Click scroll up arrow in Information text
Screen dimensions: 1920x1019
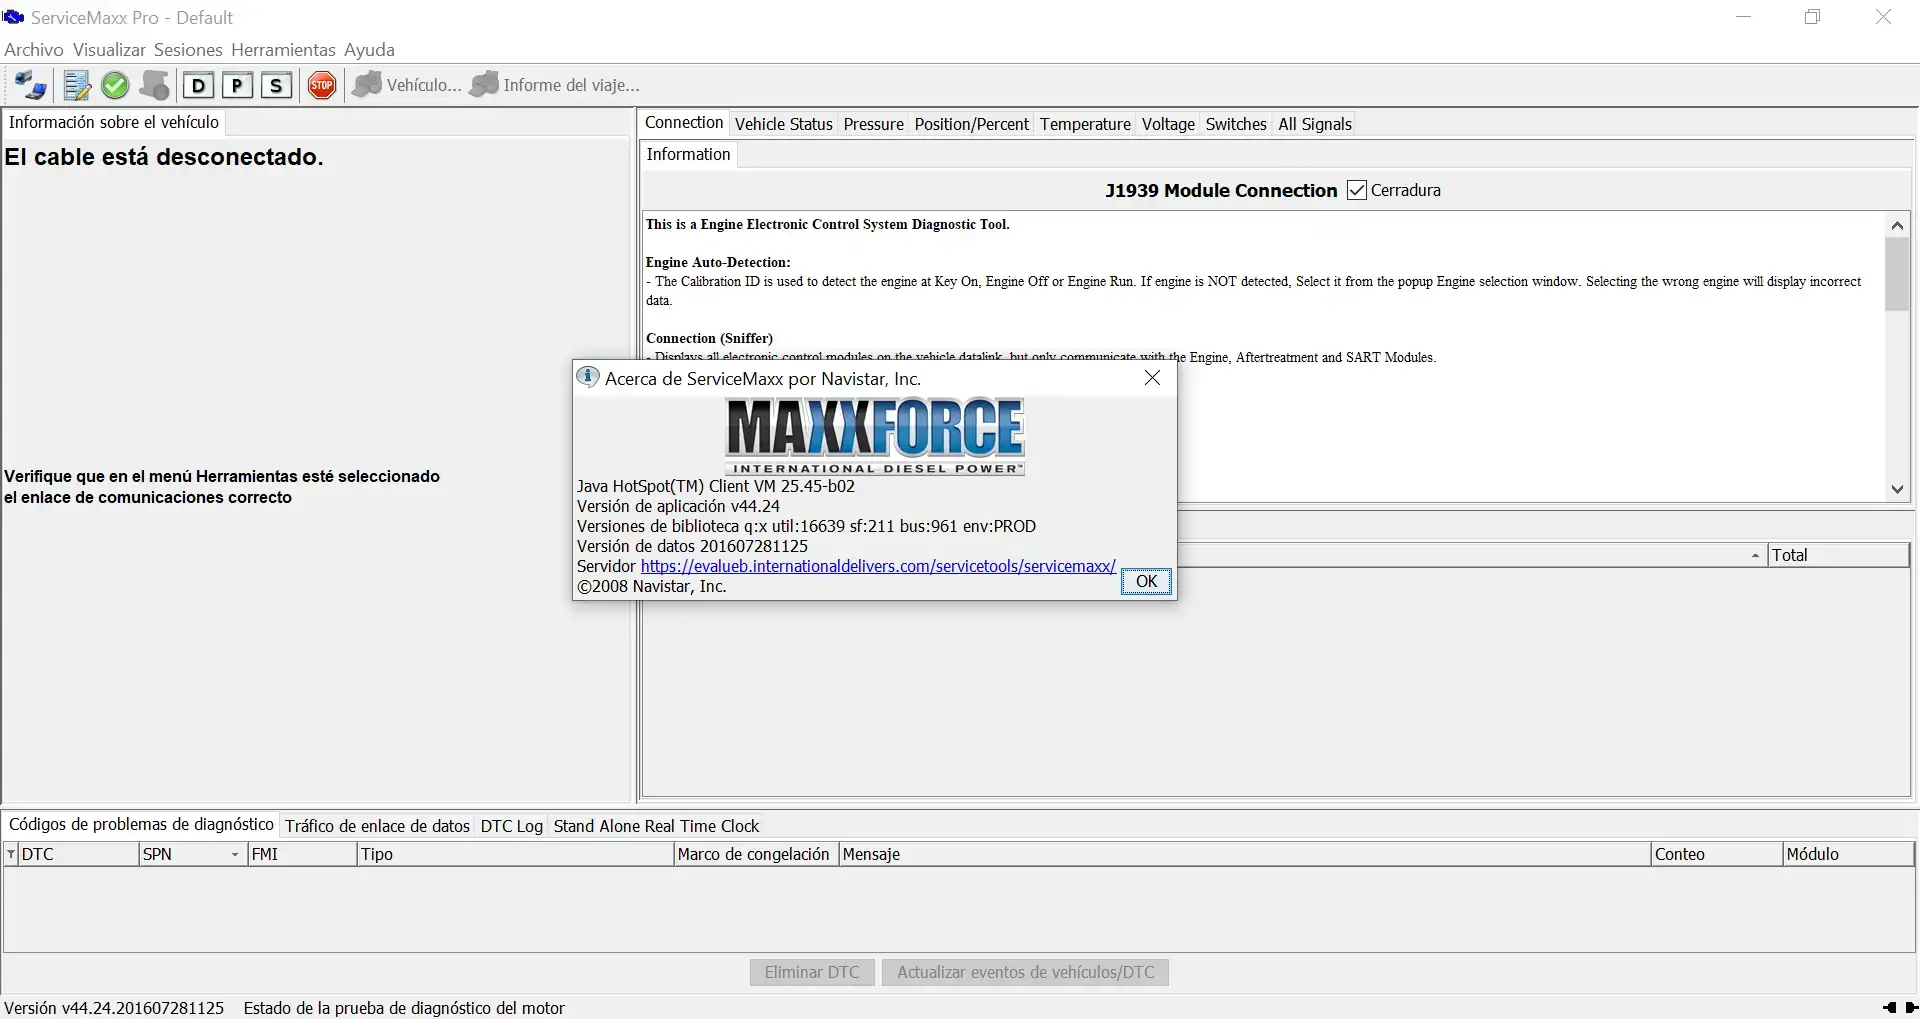point(1897,226)
